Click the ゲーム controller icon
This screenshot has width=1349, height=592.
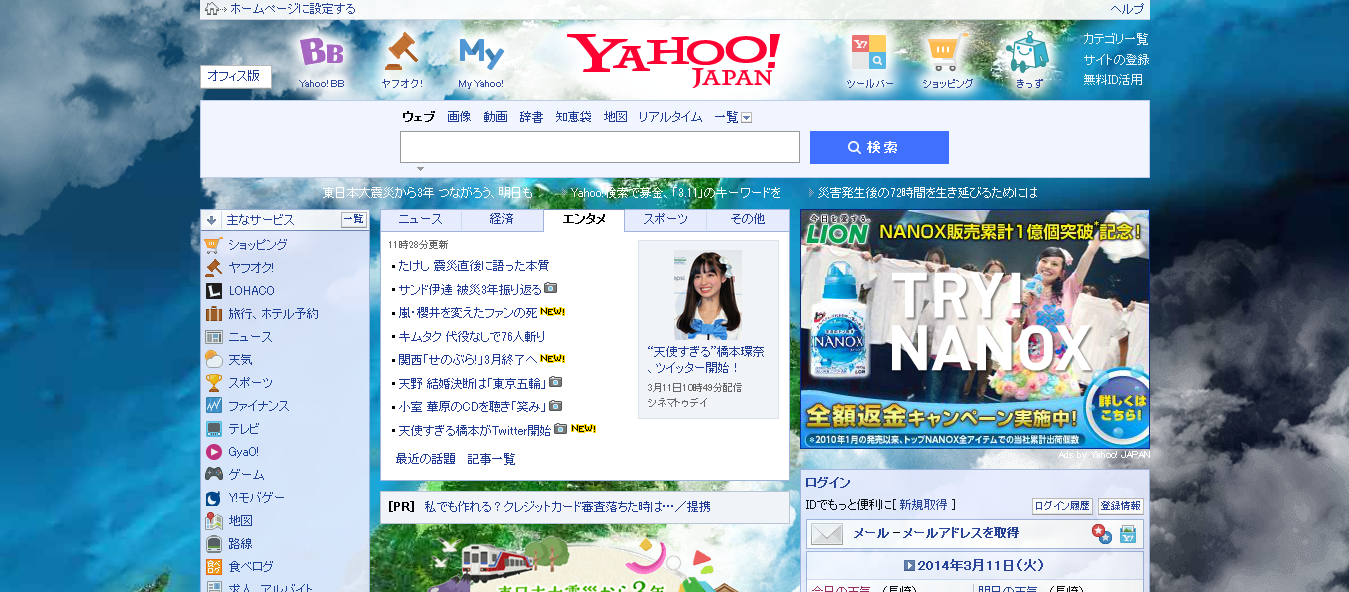point(213,475)
